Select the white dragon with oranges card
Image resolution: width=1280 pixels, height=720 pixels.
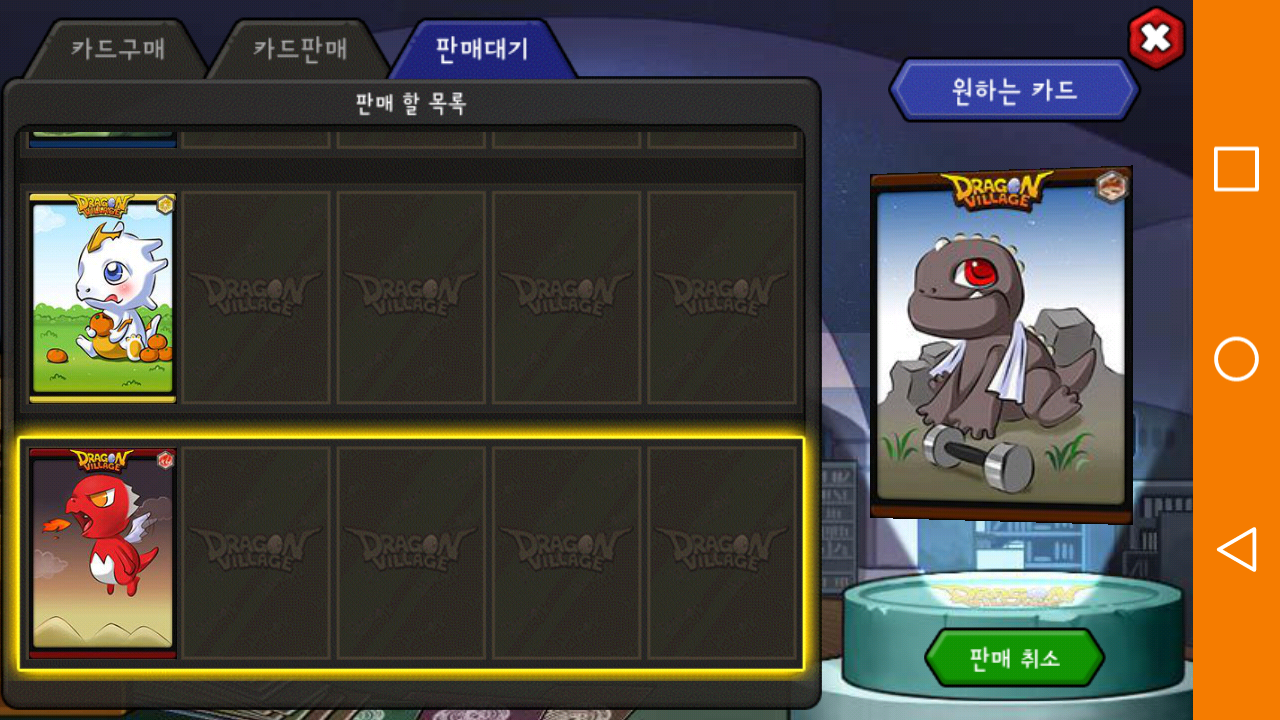click(x=102, y=298)
